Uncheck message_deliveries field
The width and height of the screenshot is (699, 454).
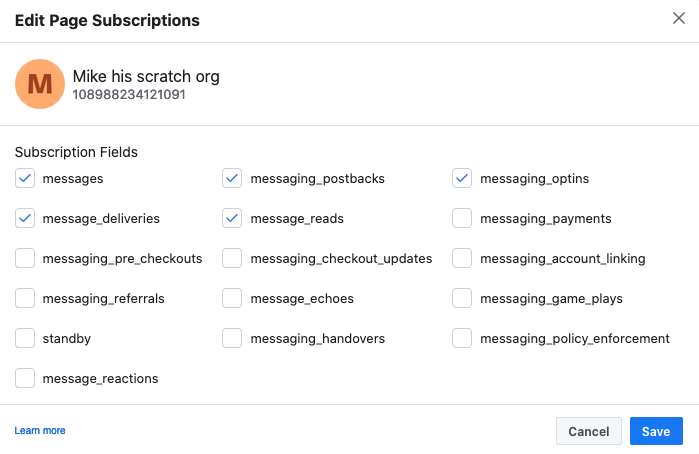click(x=25, y=218)
